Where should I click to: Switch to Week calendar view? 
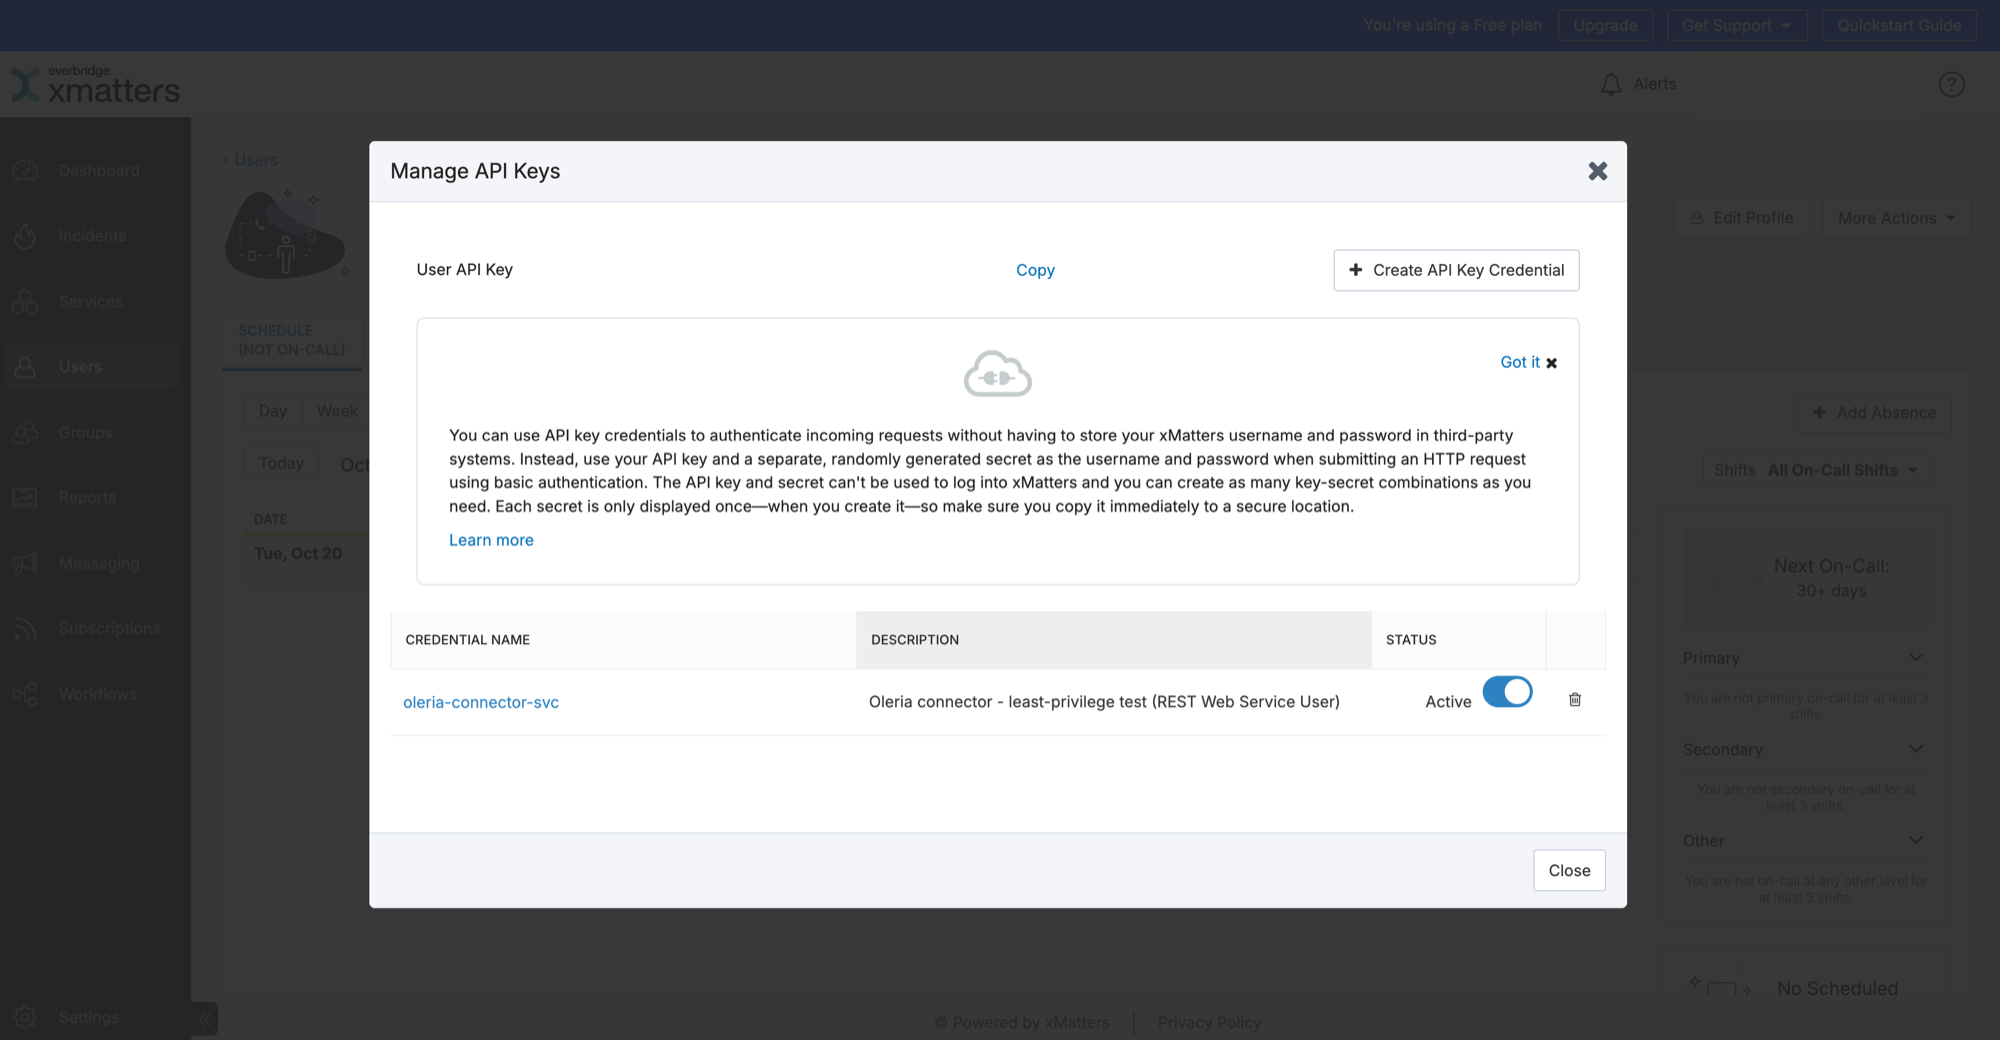(337, 411)
